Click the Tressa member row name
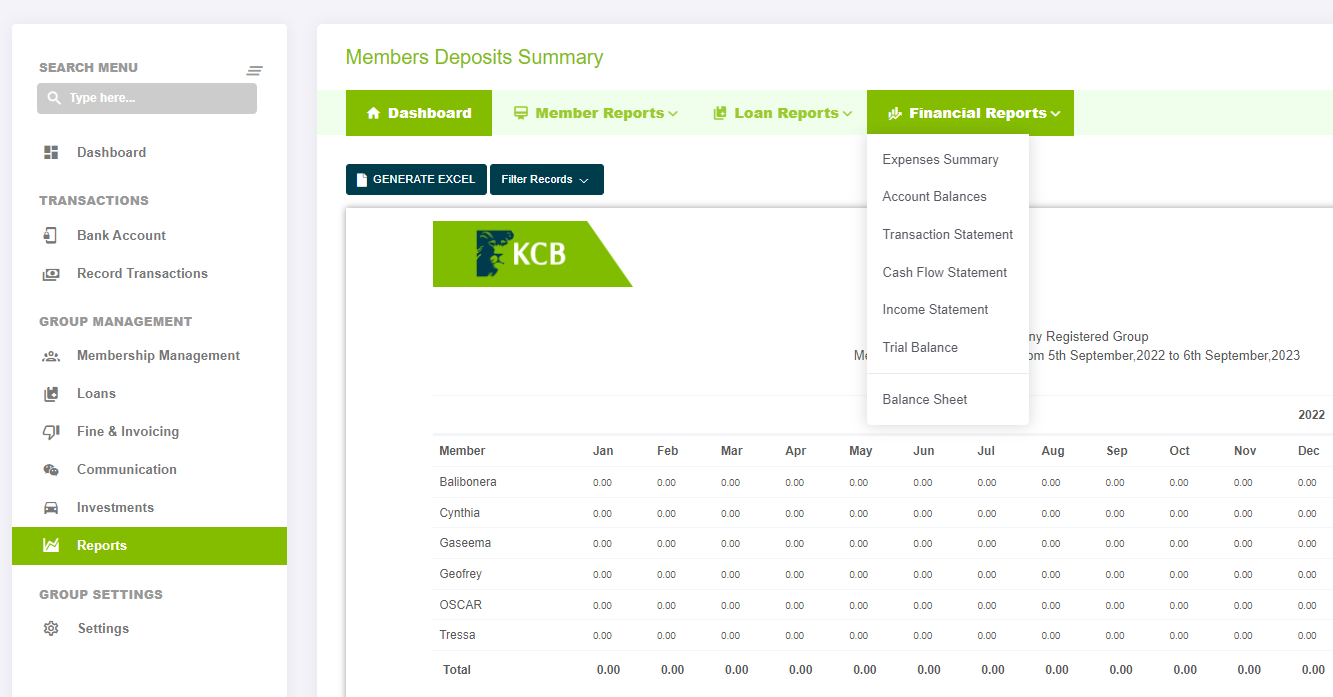Image resolution: width=1333 pixels, height=697 pixels. pos(457,635)
